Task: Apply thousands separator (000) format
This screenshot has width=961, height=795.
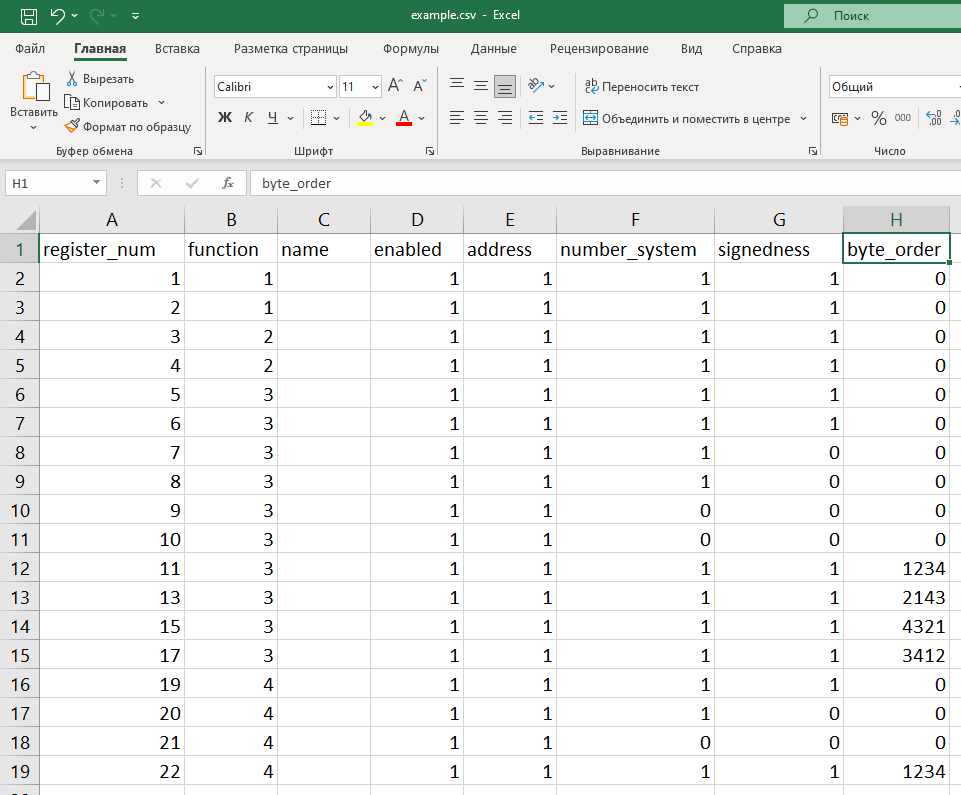Action: (902, 118)
